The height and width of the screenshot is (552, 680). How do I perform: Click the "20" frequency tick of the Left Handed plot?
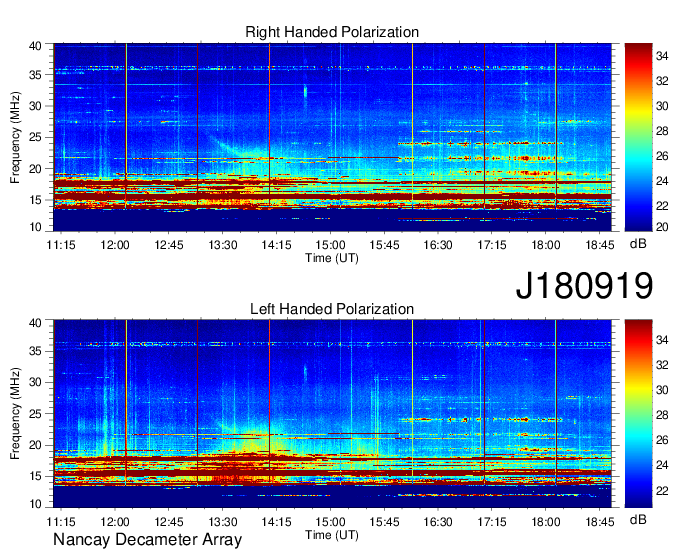pos(35,445)
